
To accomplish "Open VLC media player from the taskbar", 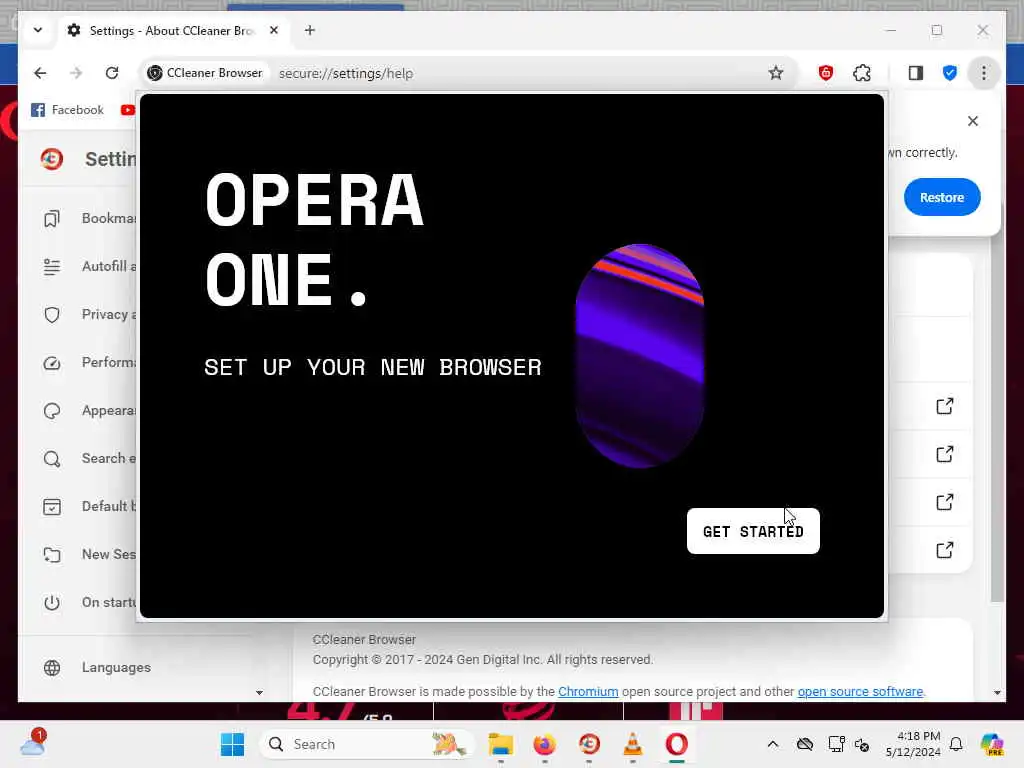I will click(633, 744).
